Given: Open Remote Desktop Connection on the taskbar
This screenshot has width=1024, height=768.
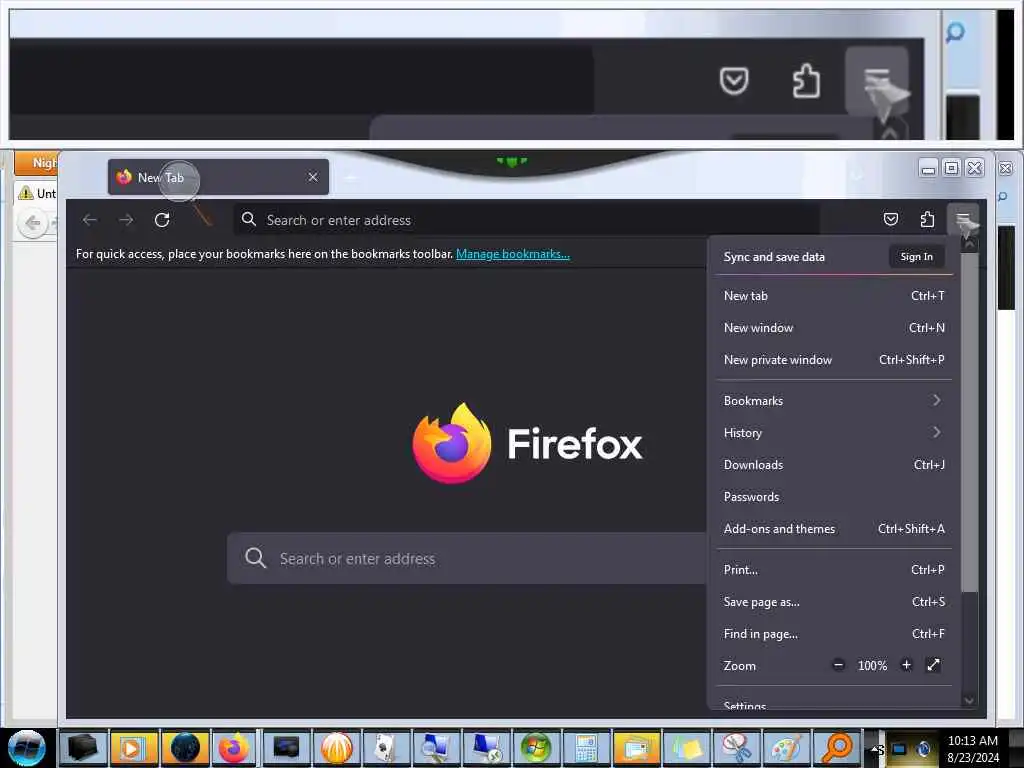Looking at the screenshot, I should click(487, 748).
